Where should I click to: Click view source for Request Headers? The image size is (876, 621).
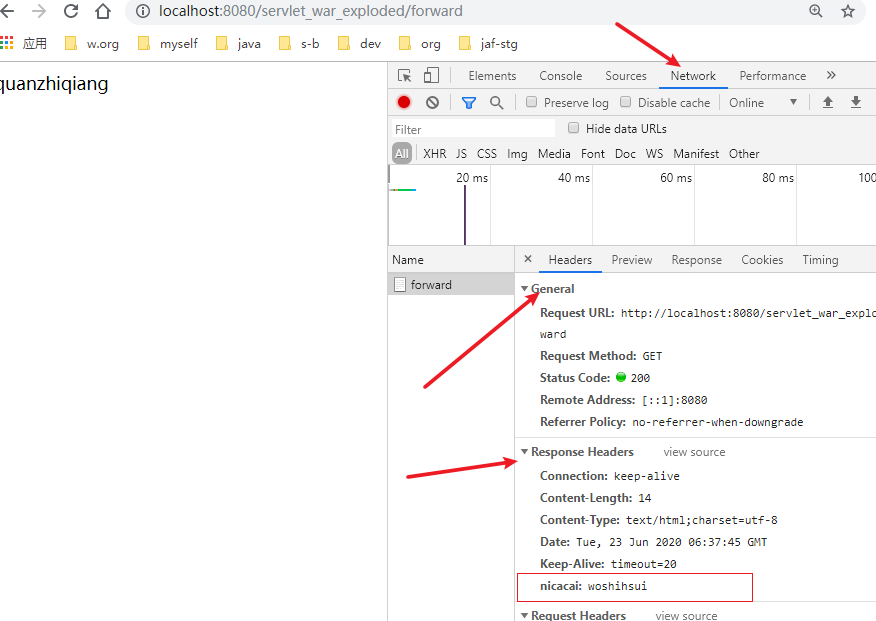click(686, 615)
